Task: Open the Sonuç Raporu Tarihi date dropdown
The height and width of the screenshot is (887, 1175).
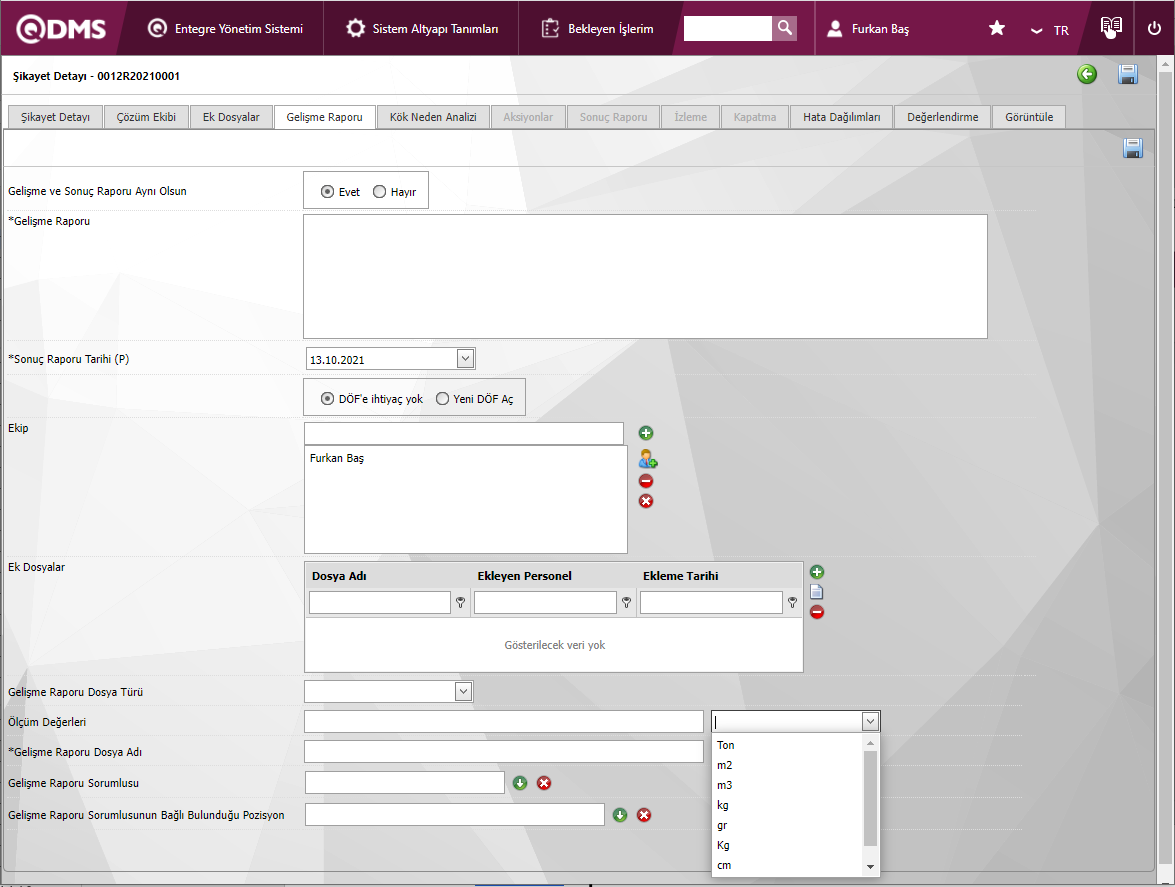Action: 465,359
